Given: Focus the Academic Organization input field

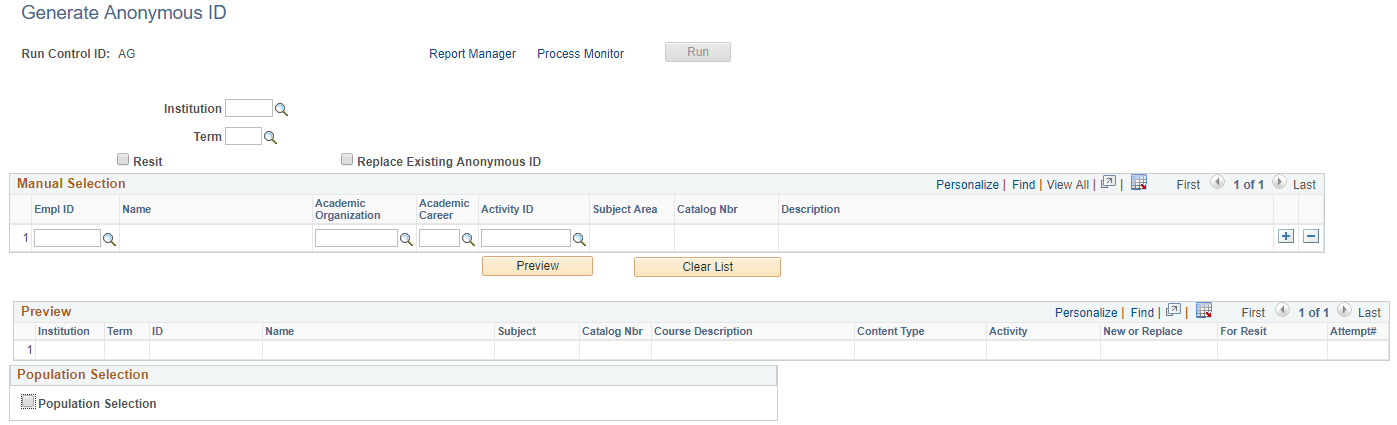Looking at the screenshot, I should pos(356,238).
